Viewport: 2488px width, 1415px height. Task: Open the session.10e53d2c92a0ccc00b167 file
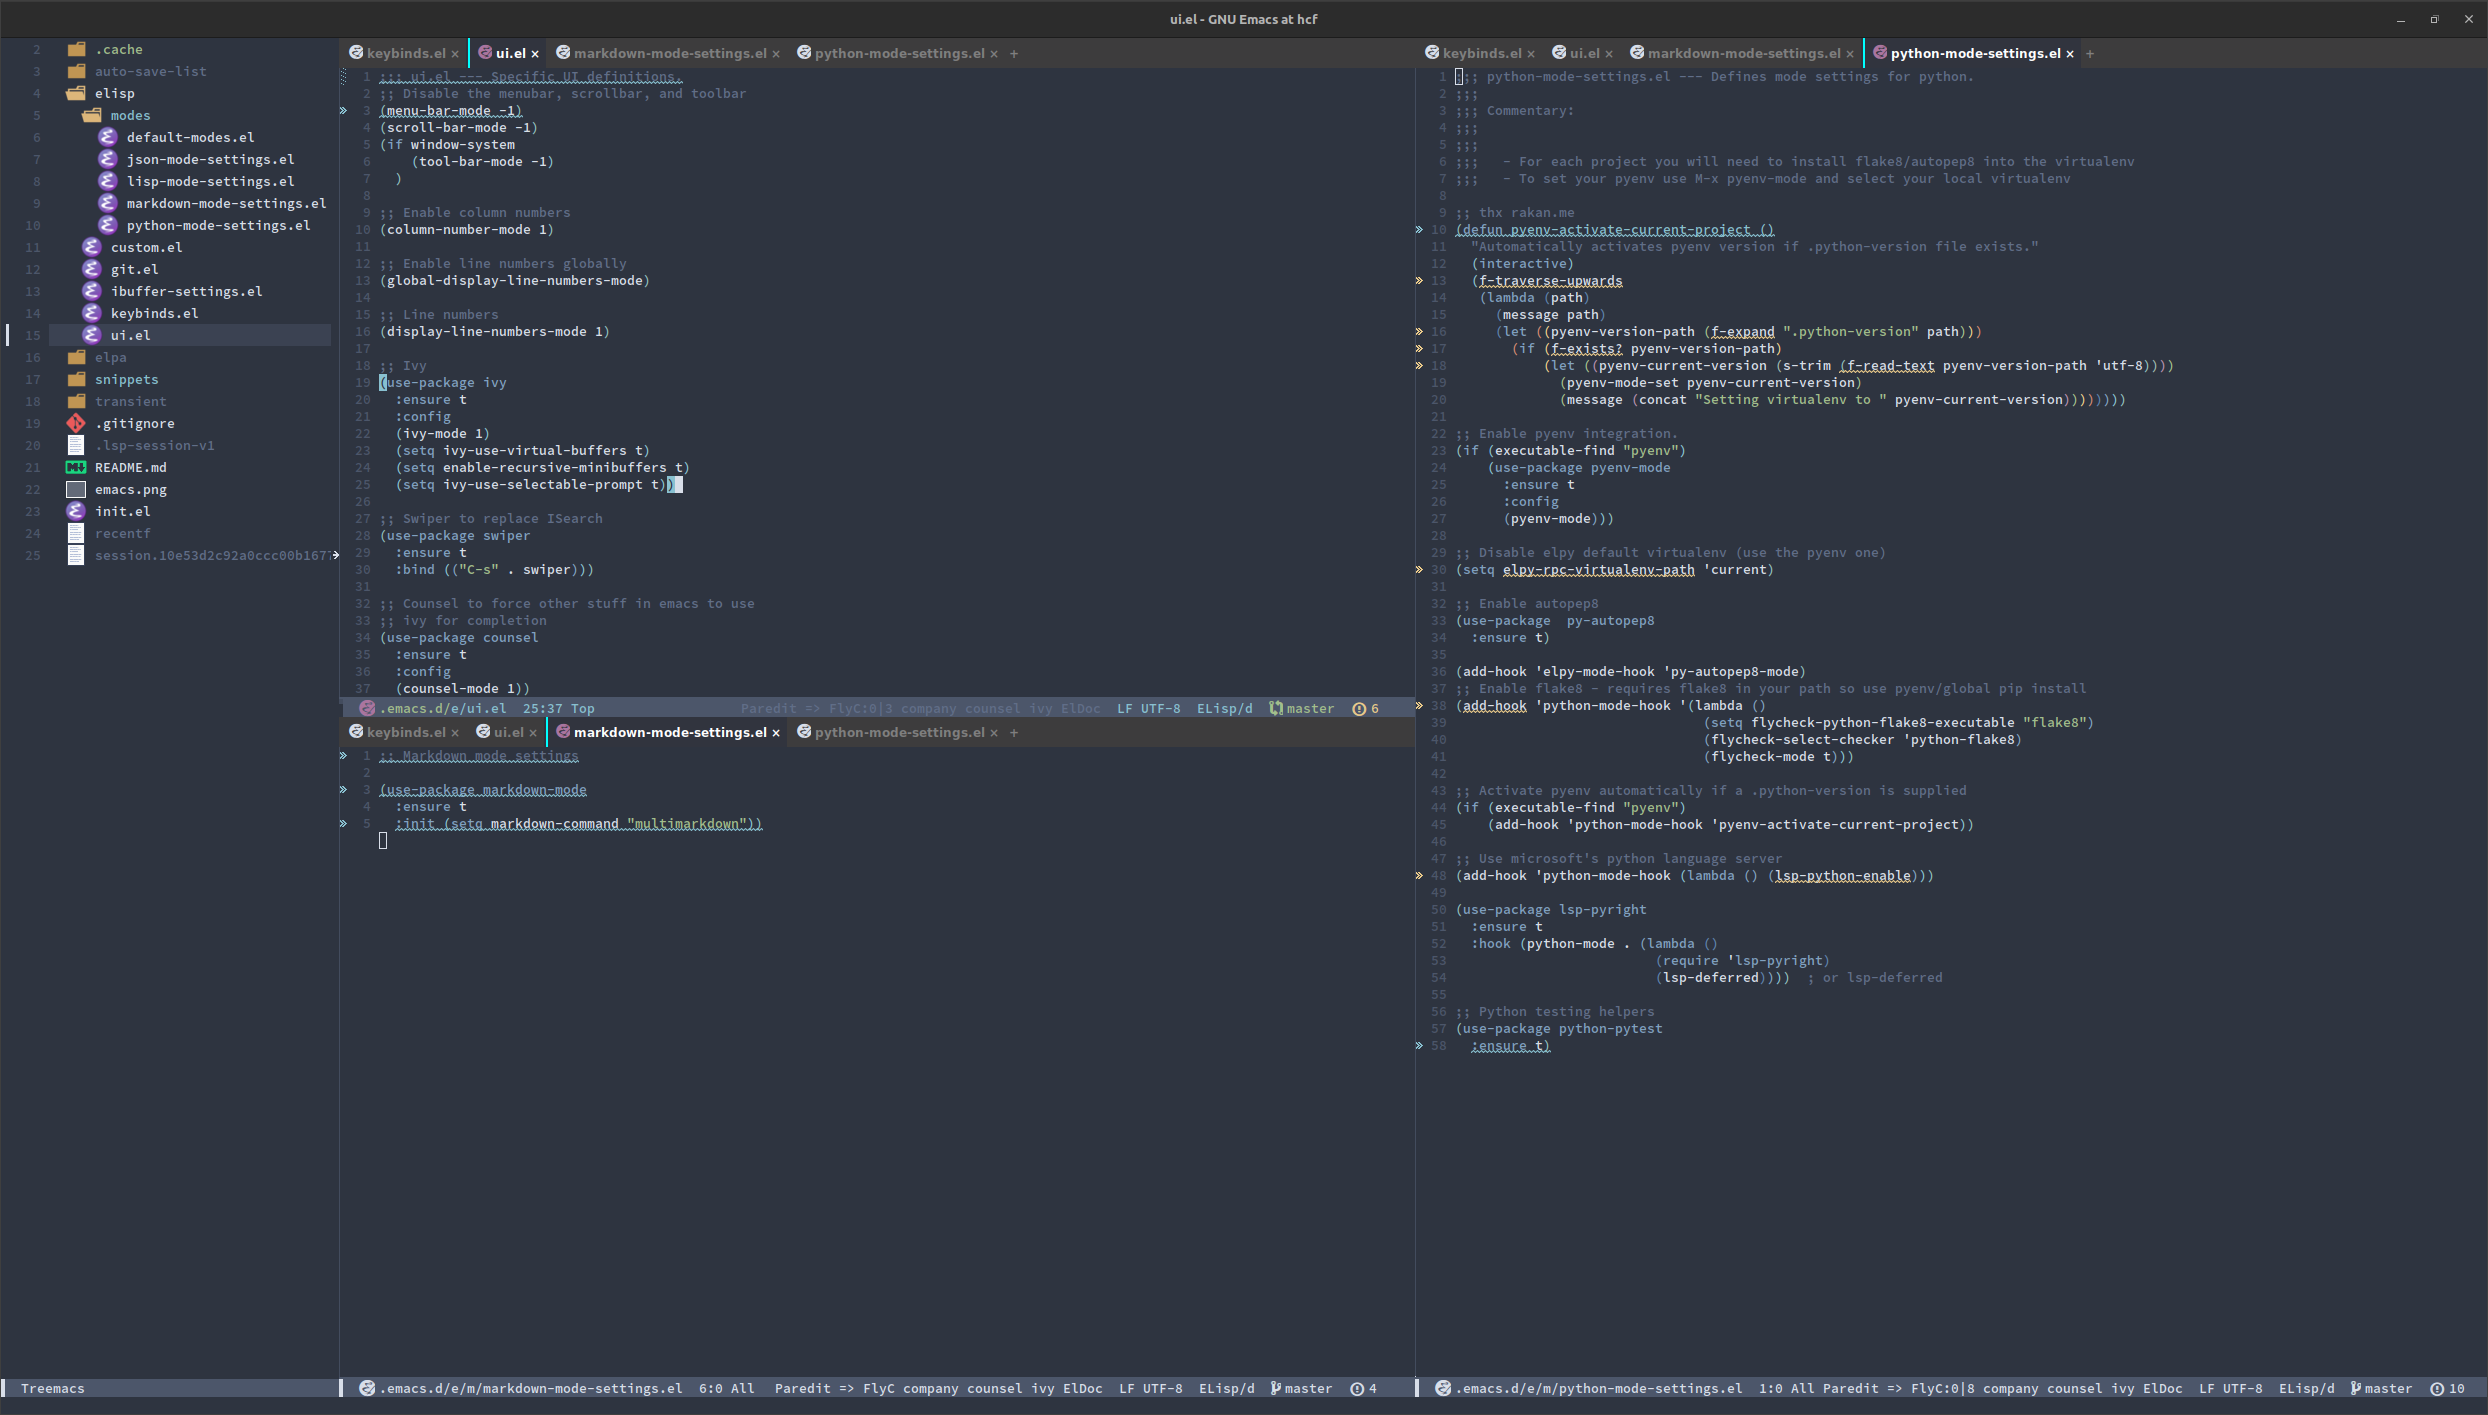[x=212, y=555]
